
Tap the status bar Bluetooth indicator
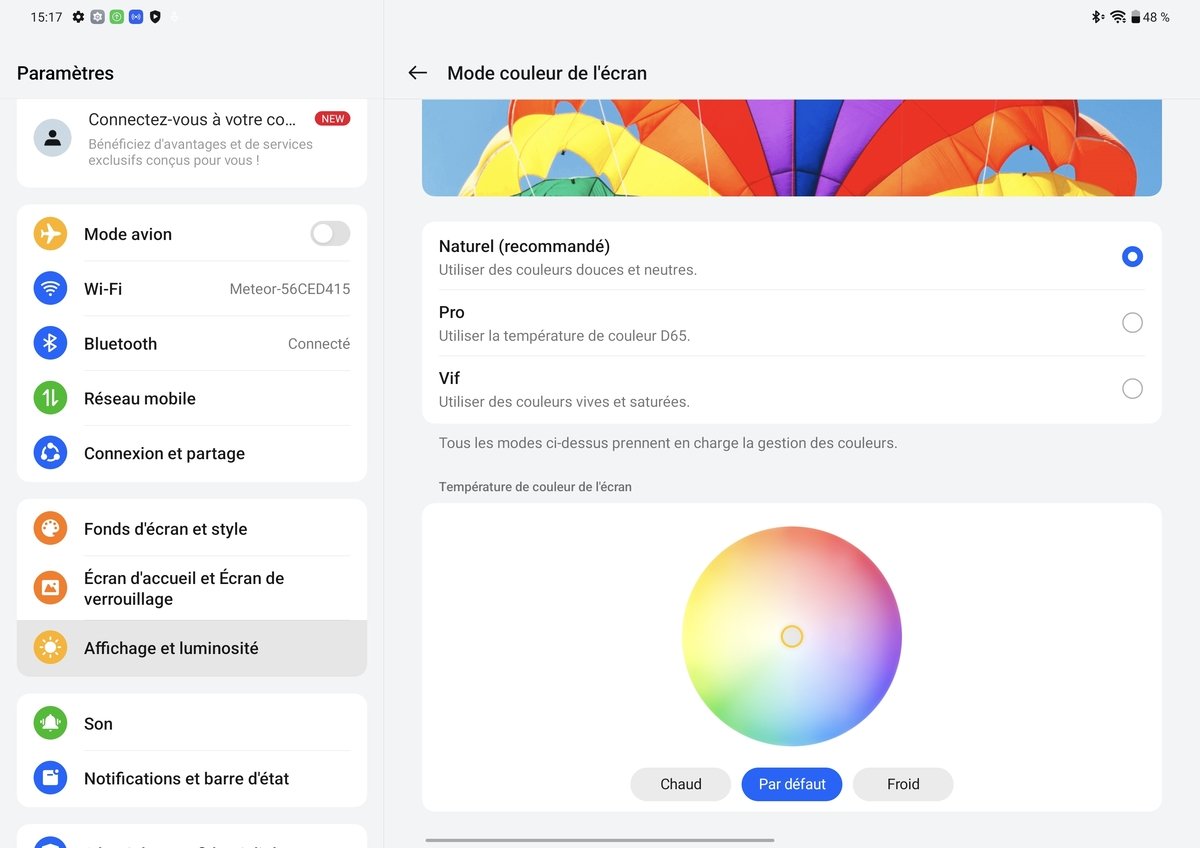(1096, 17)
